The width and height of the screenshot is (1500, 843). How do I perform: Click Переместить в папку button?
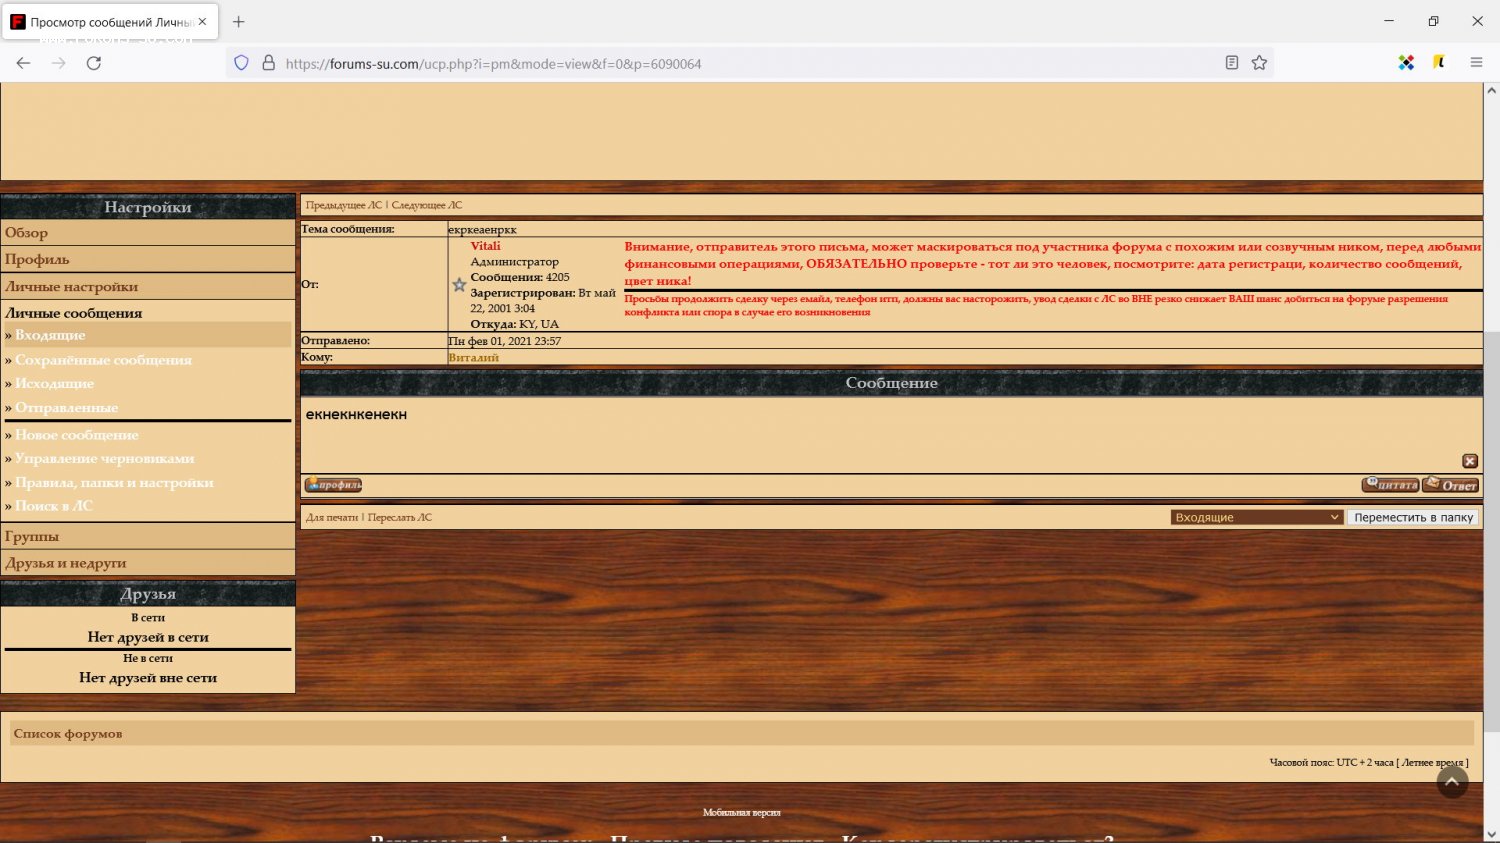[x=1413, y=517]
